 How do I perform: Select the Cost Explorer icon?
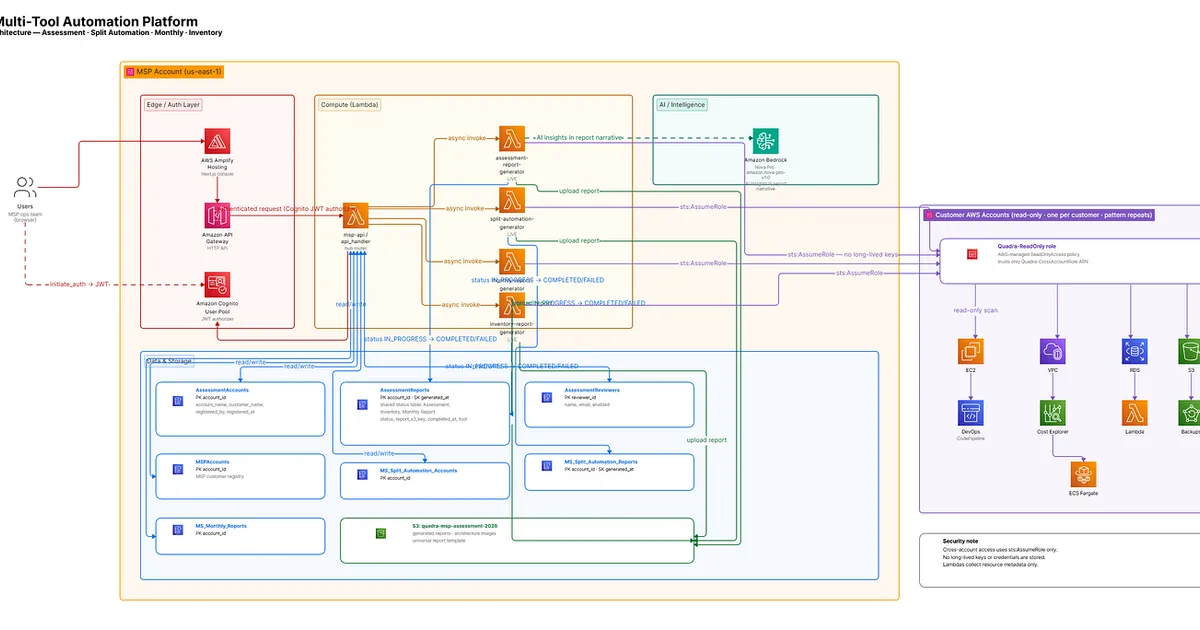pyautogui.click(x=1052, y=413)
